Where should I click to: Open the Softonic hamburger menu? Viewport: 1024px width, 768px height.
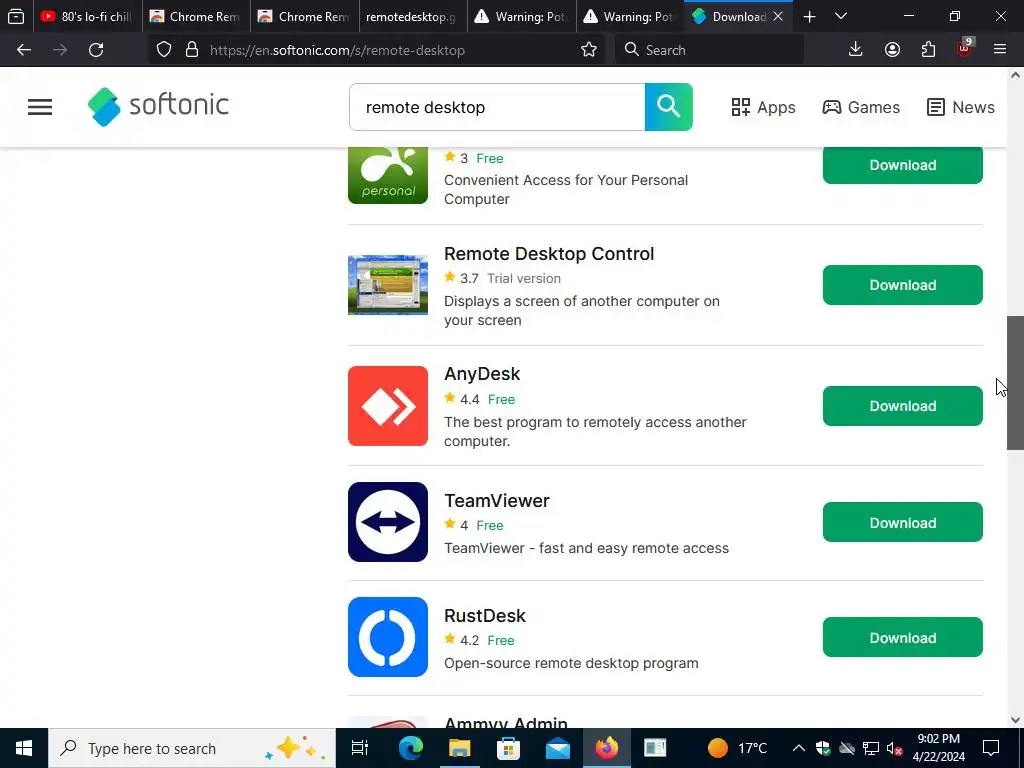(40, 107)
